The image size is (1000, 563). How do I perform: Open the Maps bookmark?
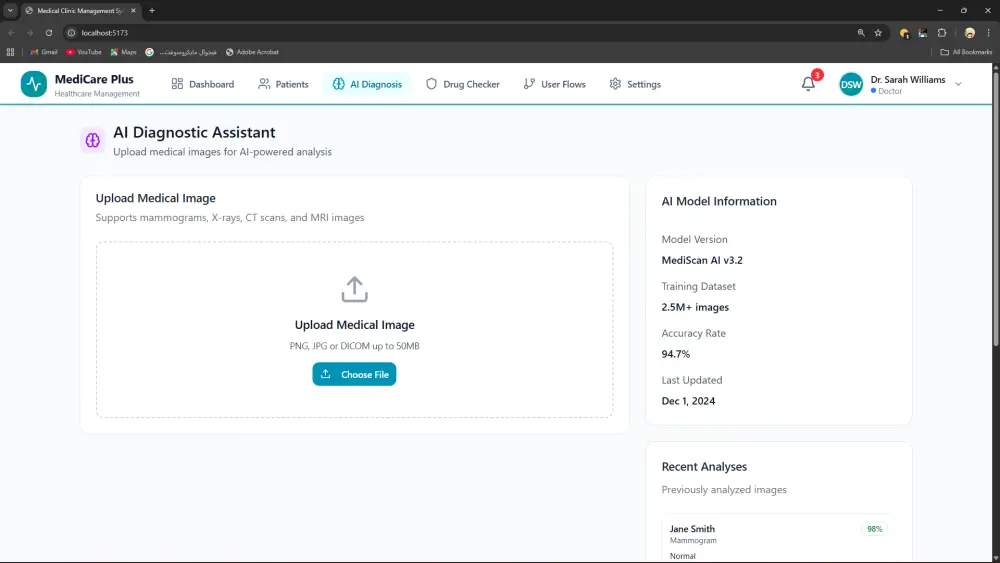[124, 52]
